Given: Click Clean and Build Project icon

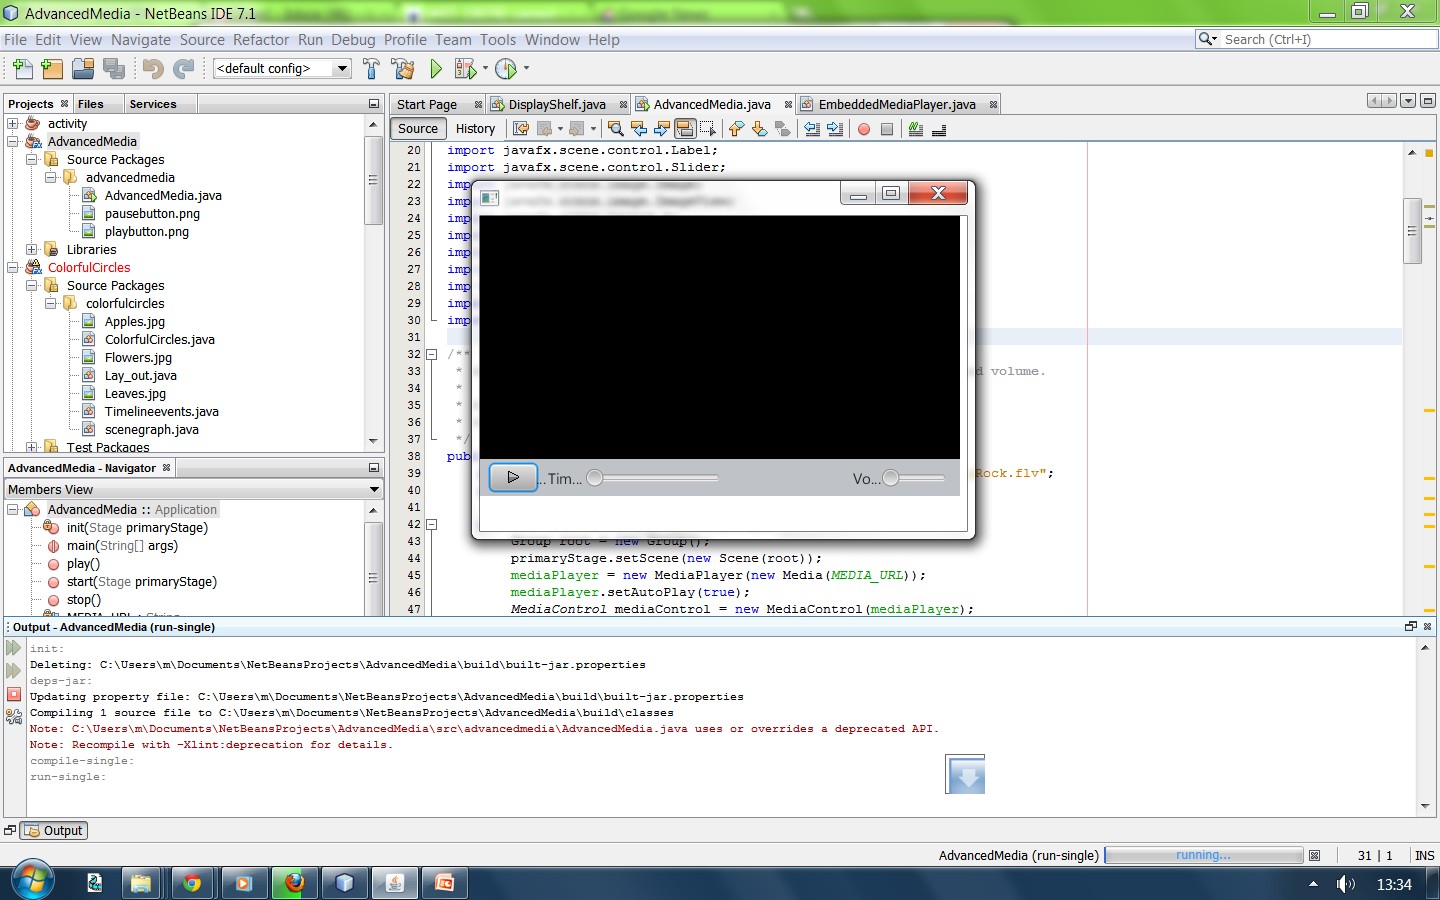Looking at the screenshot, I should [403, 68].
